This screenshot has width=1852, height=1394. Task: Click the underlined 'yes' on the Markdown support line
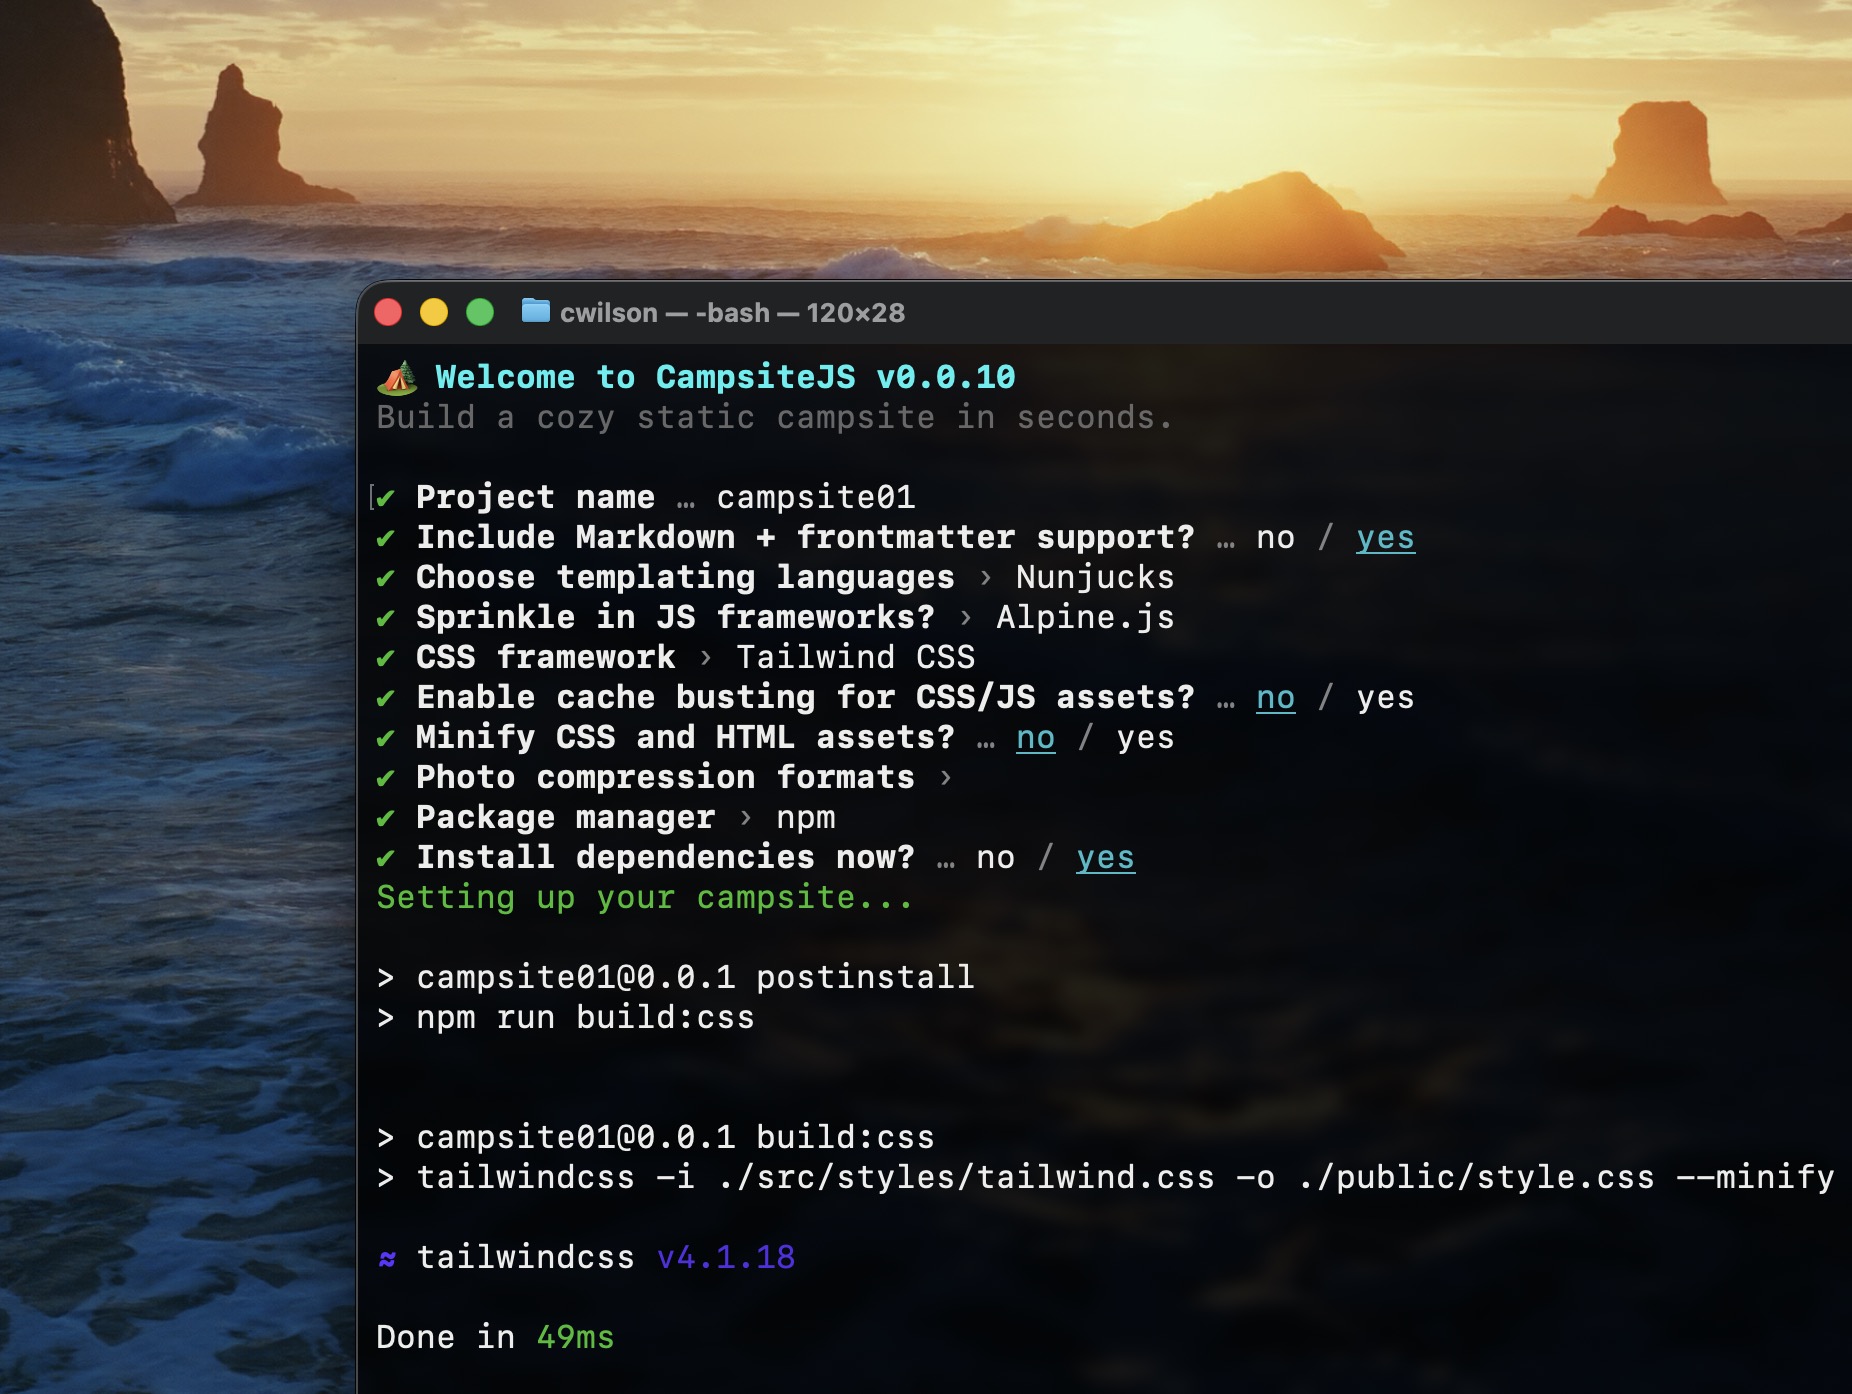1385,538
